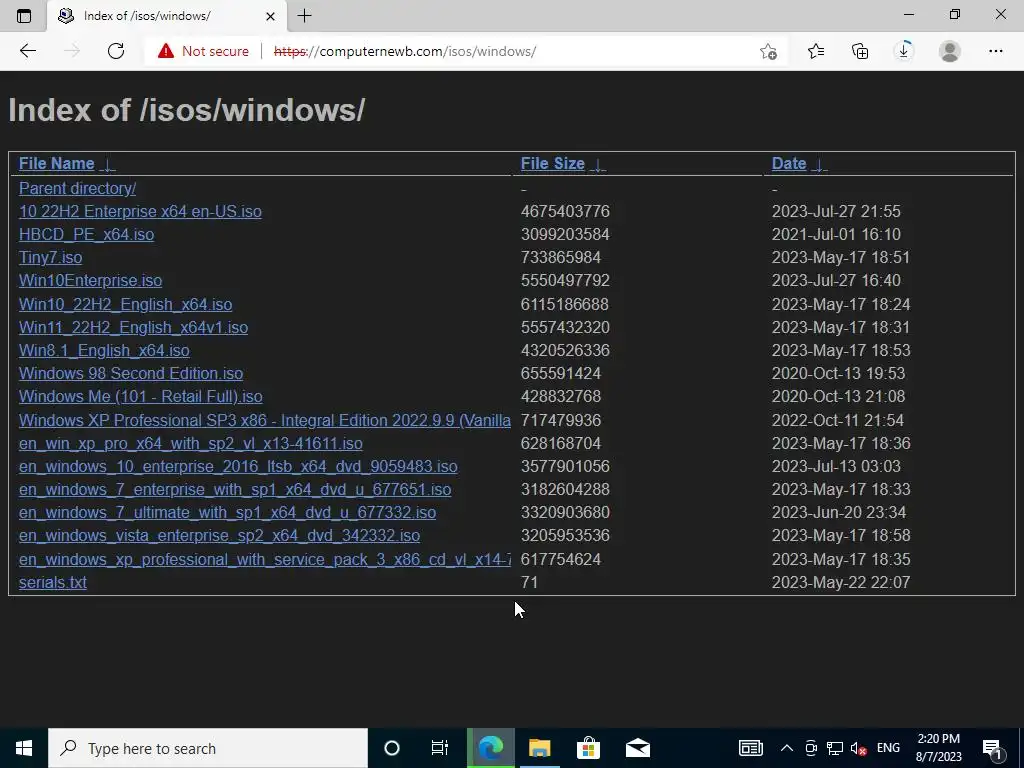Download Win10_22H2_English_x64.iso
The height and width of the screenshot is (768, 1024).
point(125,304)
